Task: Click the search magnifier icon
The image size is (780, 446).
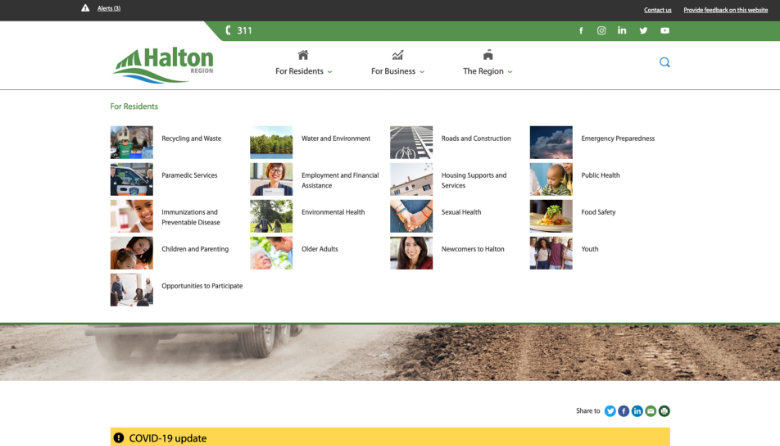Action: click(665, 62)
